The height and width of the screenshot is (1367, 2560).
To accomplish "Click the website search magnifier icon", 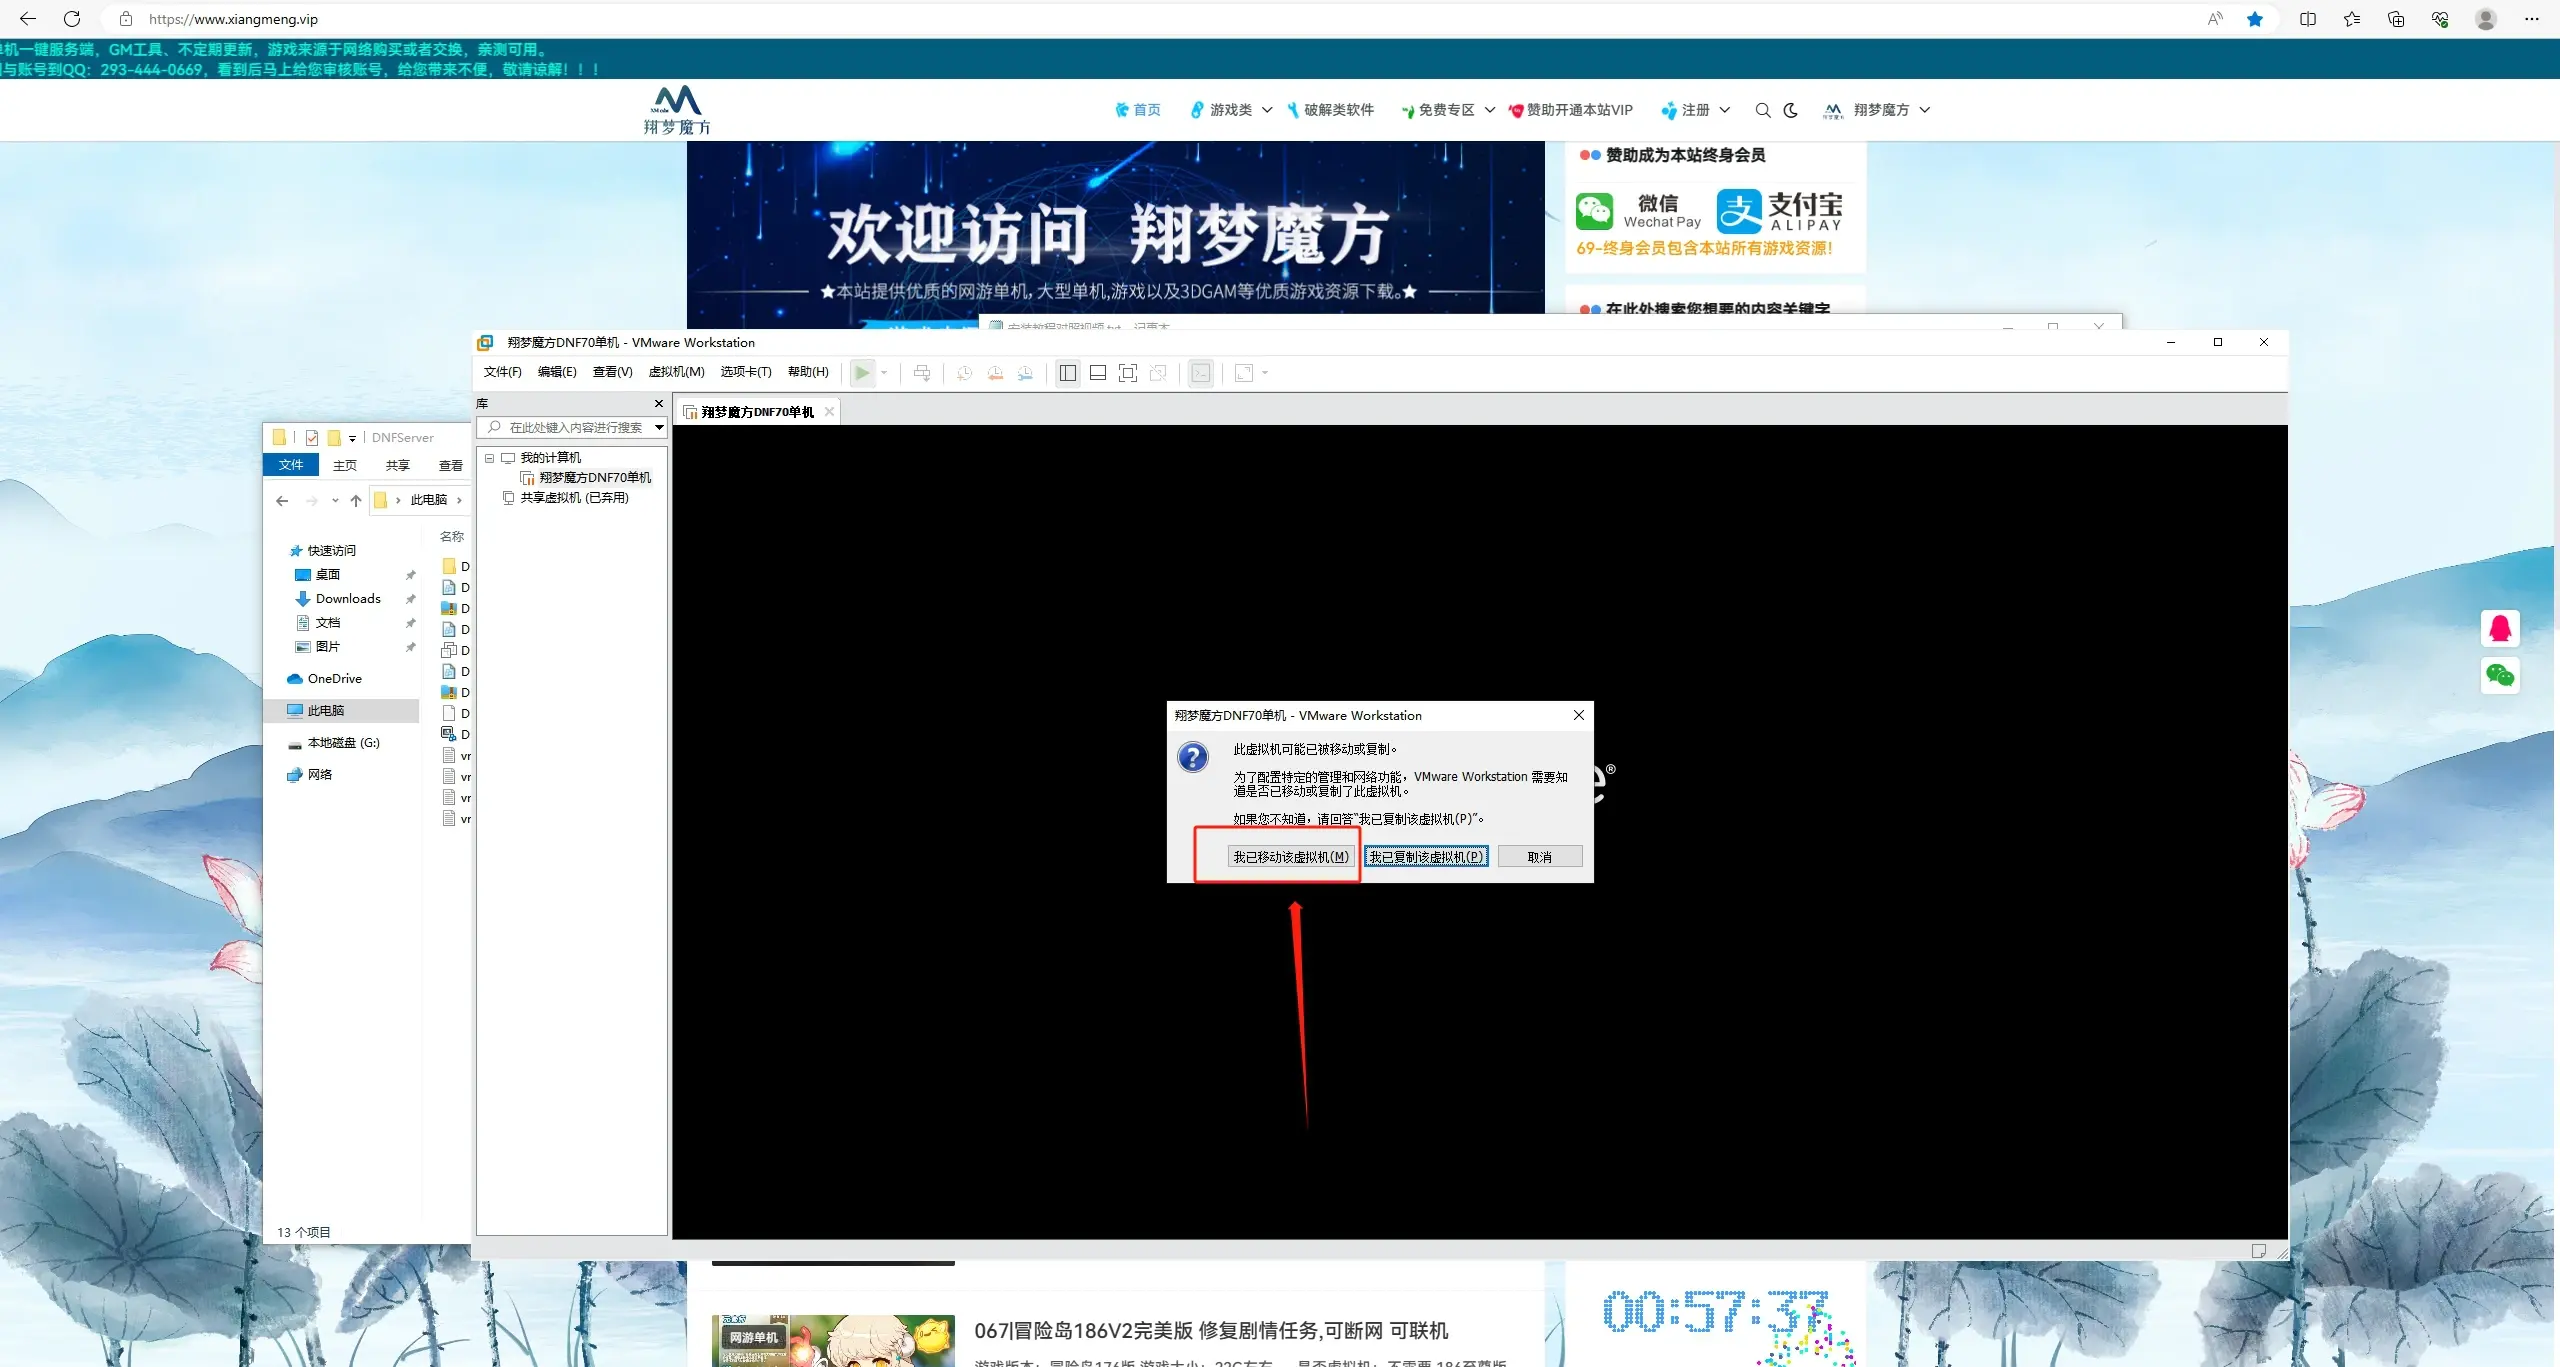I will (x=1762, y=110).
